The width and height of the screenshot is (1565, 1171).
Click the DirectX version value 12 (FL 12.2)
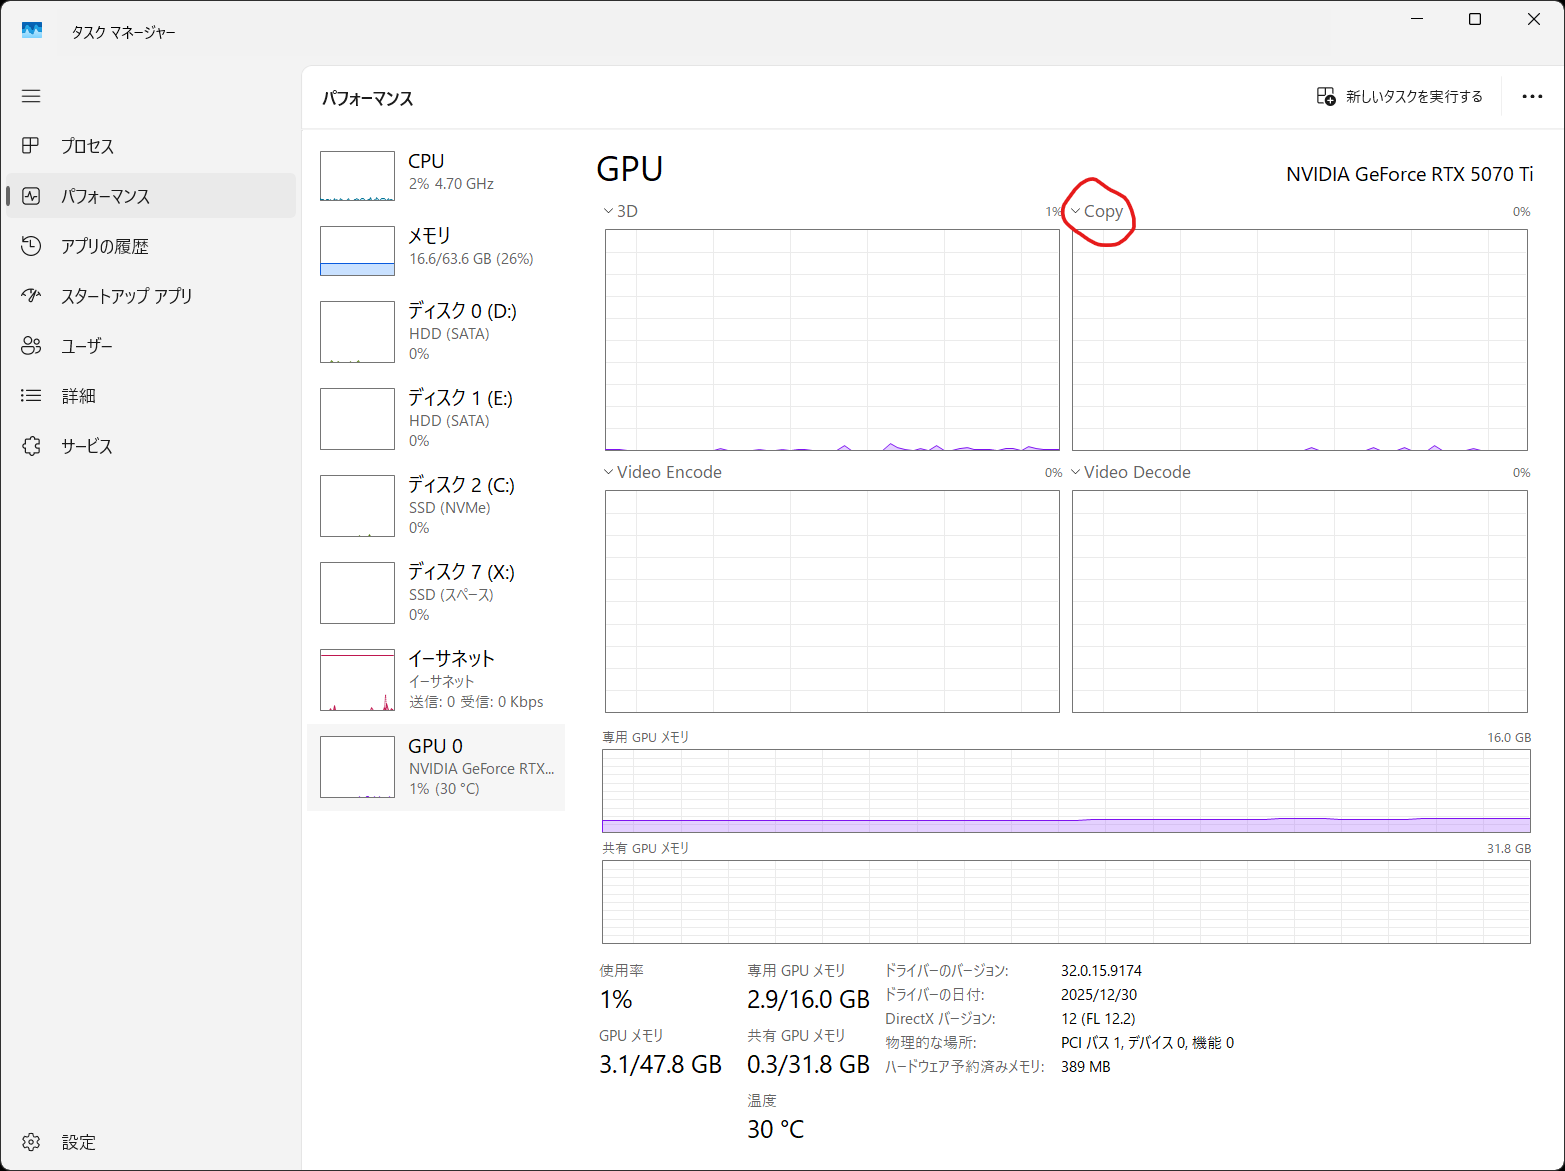1098,1019
